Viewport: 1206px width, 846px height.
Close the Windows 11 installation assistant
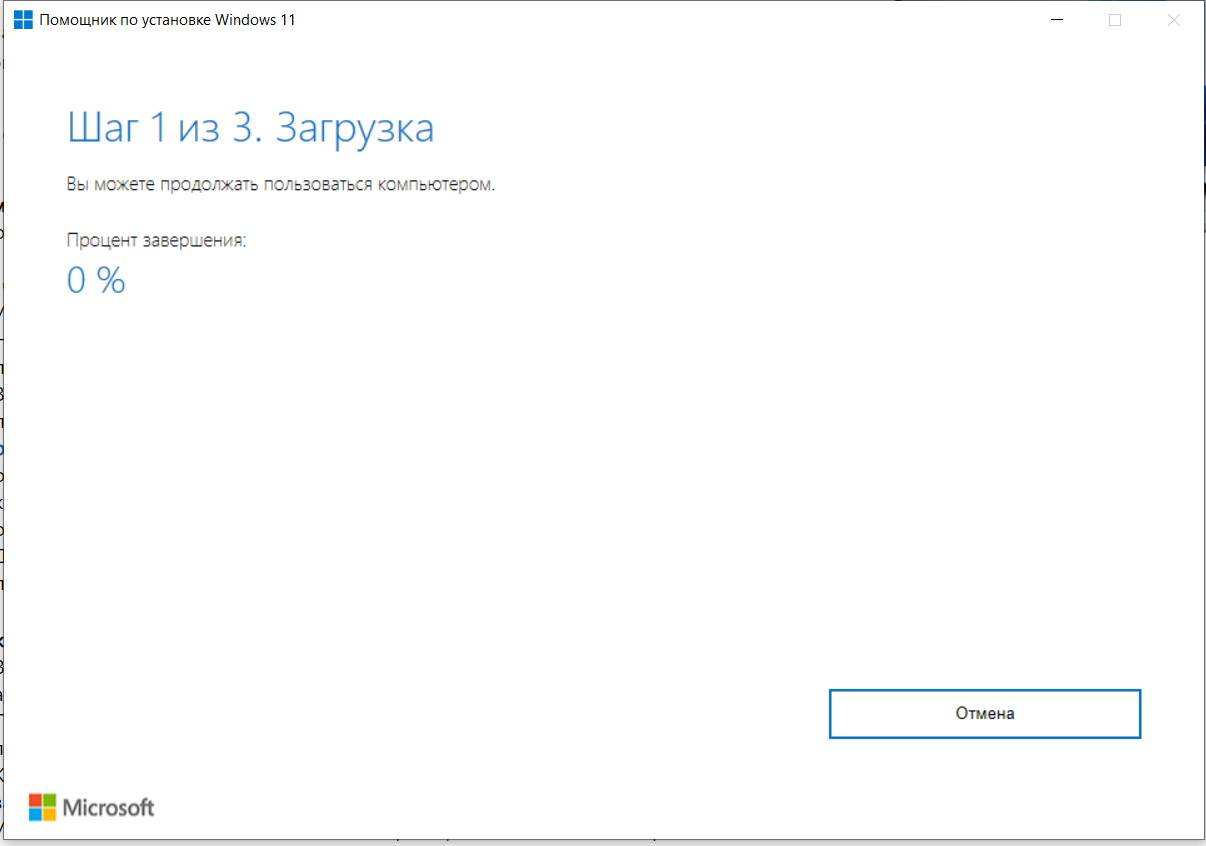click(1174, 20)
